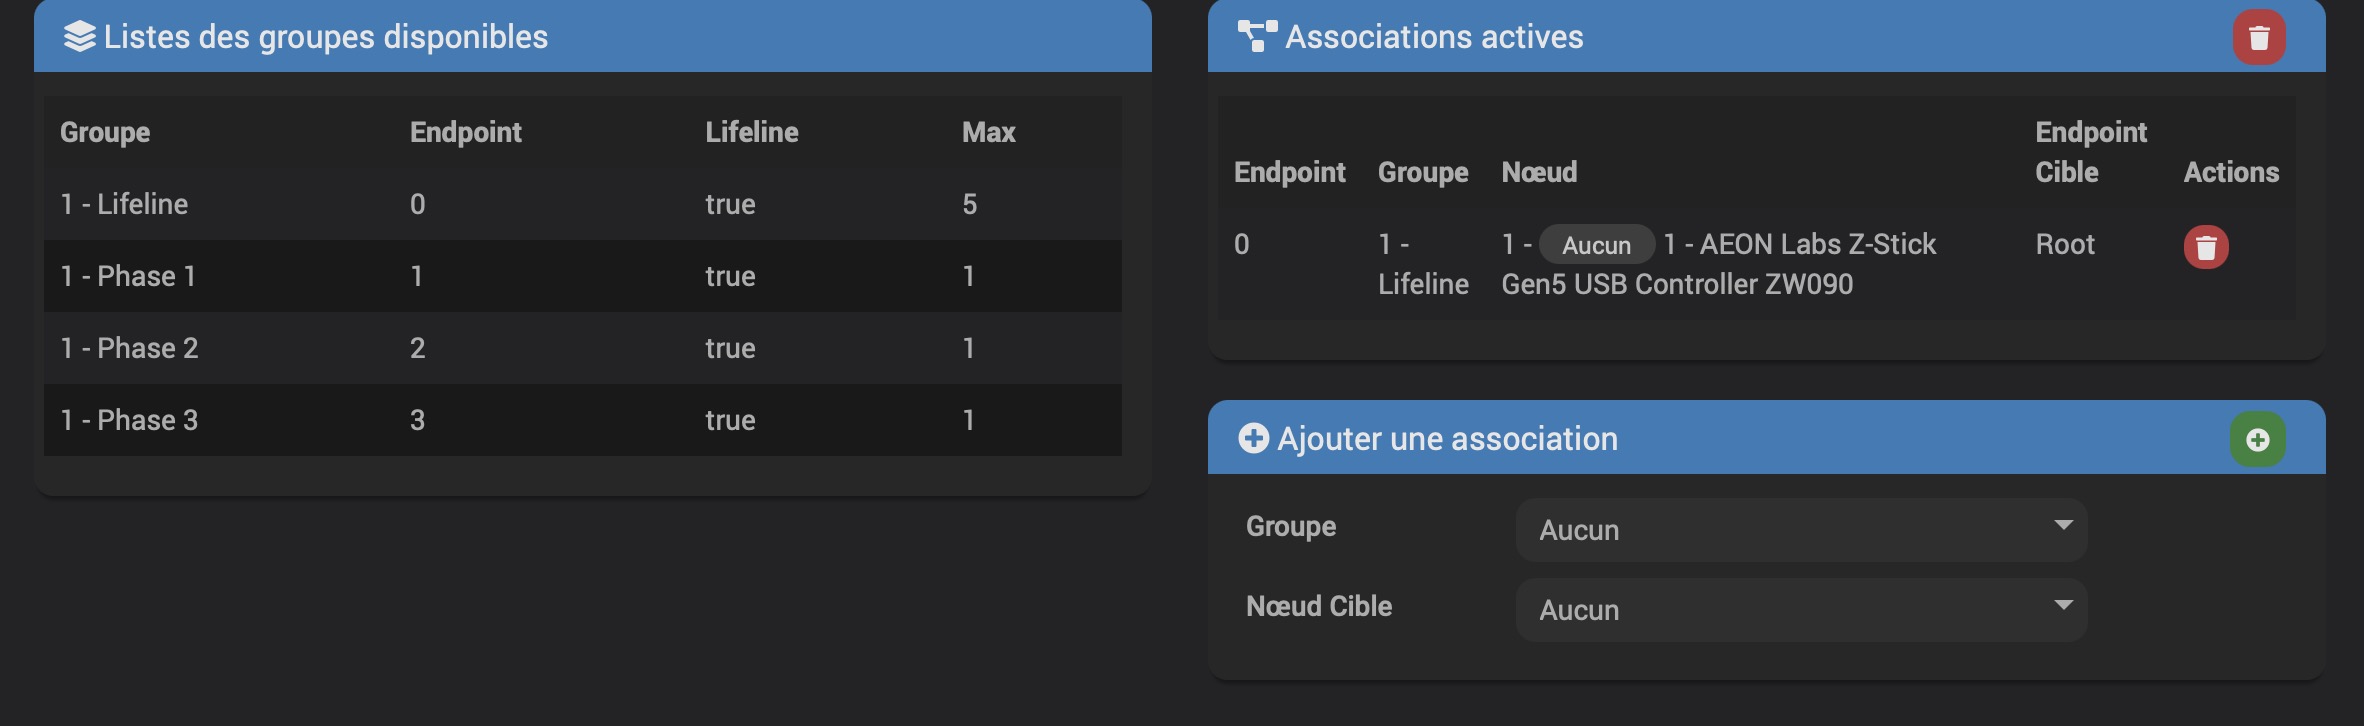Click the AEON Labs Z-Stick node text

[1800, 245]
